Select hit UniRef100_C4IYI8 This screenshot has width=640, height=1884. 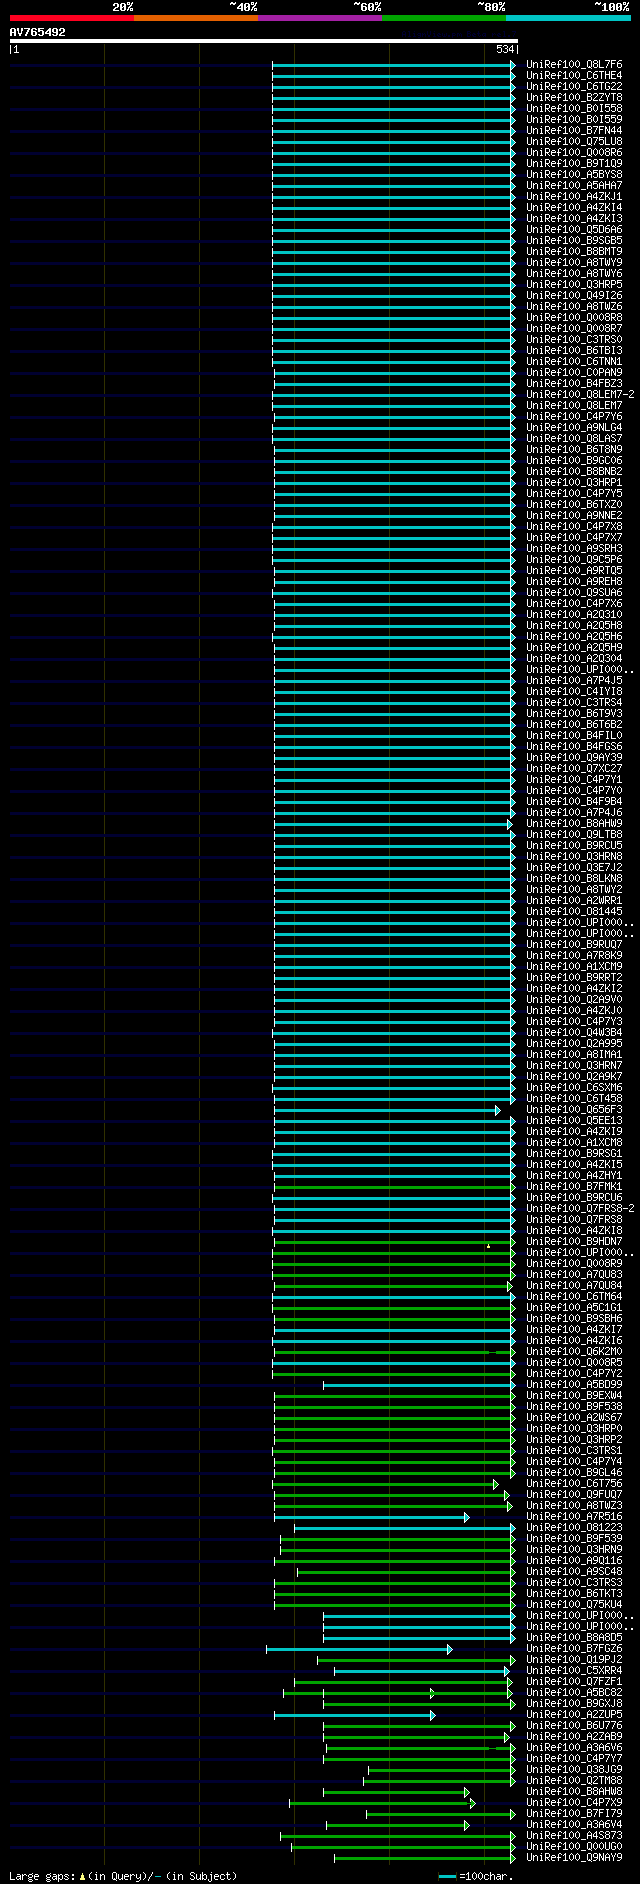tap(574, 692)
